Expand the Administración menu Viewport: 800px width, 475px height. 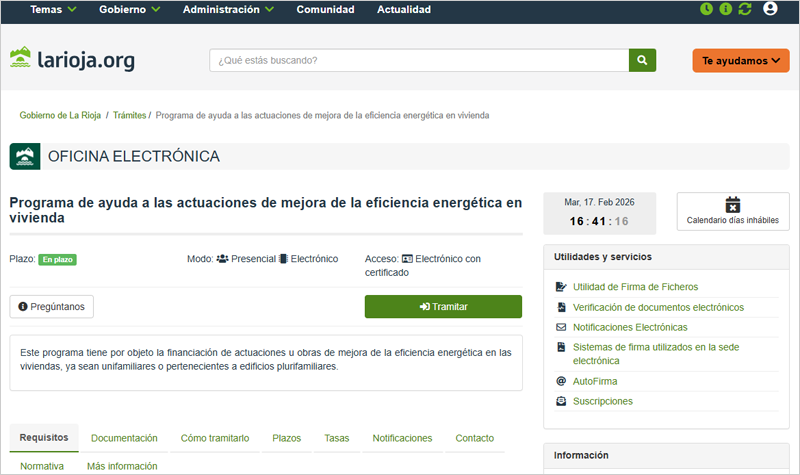[228, 9]
